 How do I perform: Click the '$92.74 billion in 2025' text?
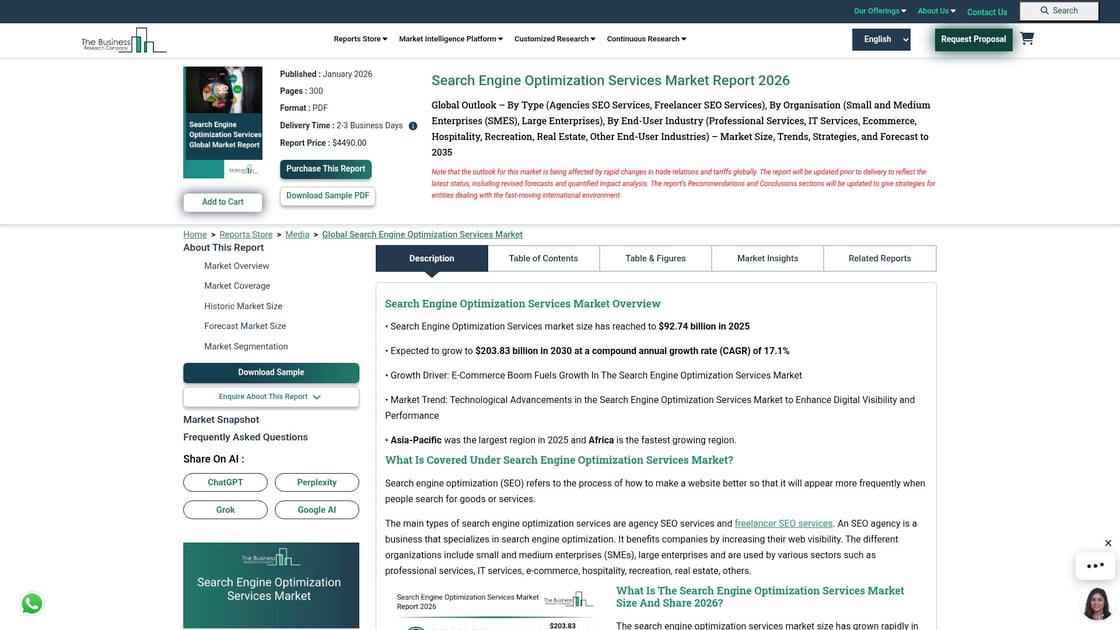pos(704,326)
